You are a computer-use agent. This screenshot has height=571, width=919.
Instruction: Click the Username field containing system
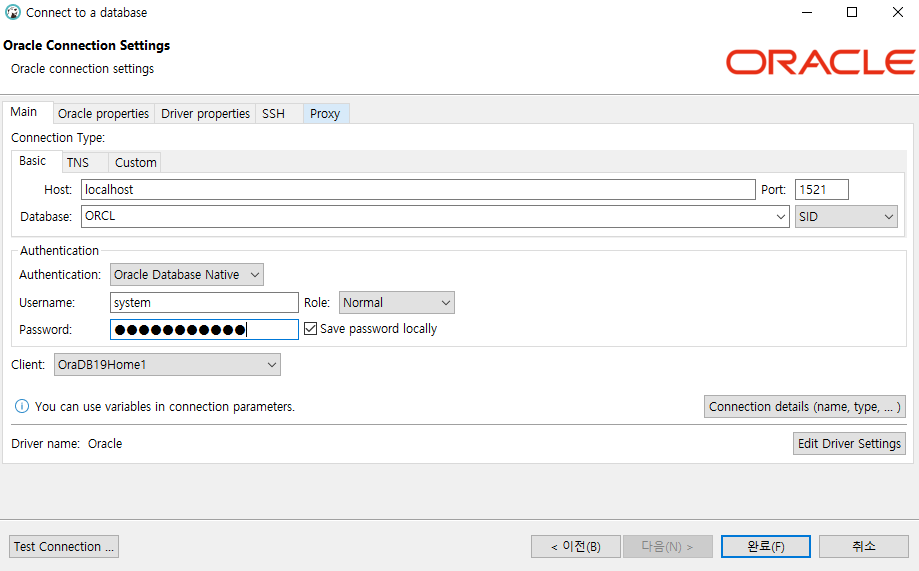pyautogui.click(x=204, y=303)
